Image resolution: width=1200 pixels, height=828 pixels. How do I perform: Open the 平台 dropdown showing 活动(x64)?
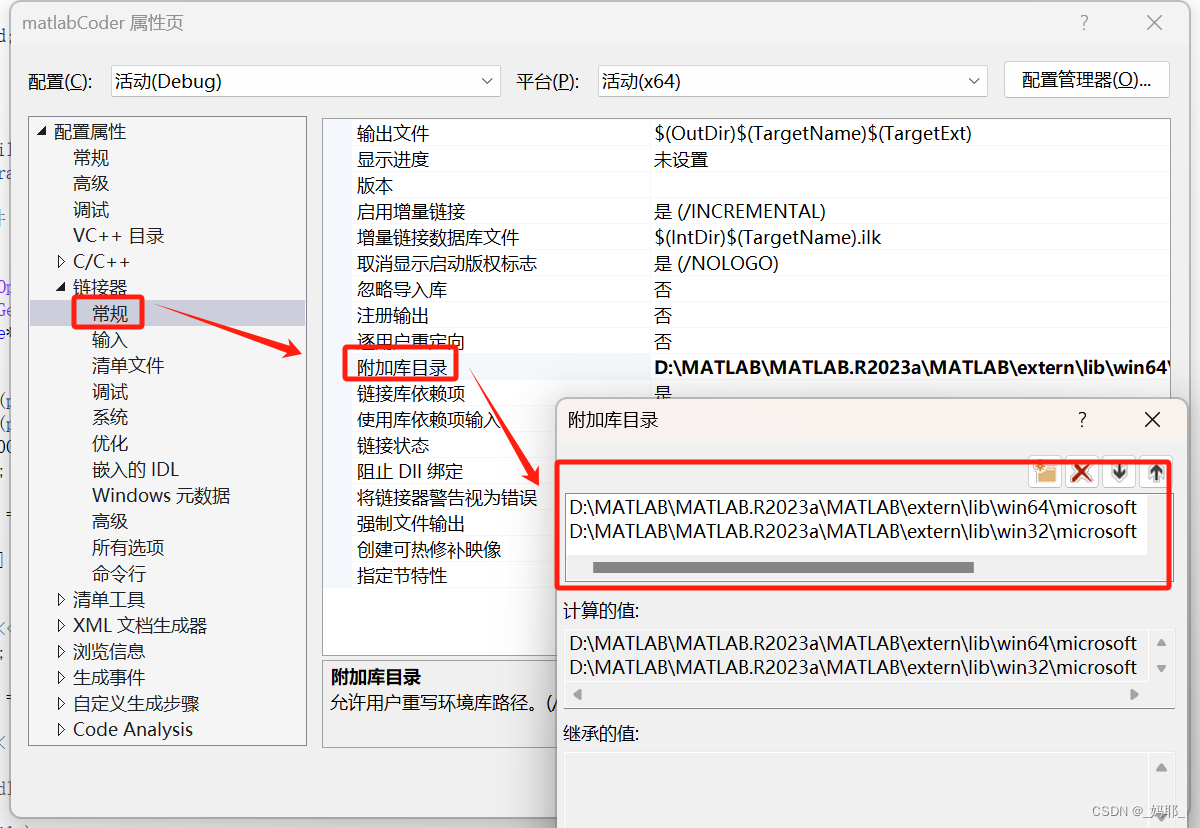coord(790,81)
